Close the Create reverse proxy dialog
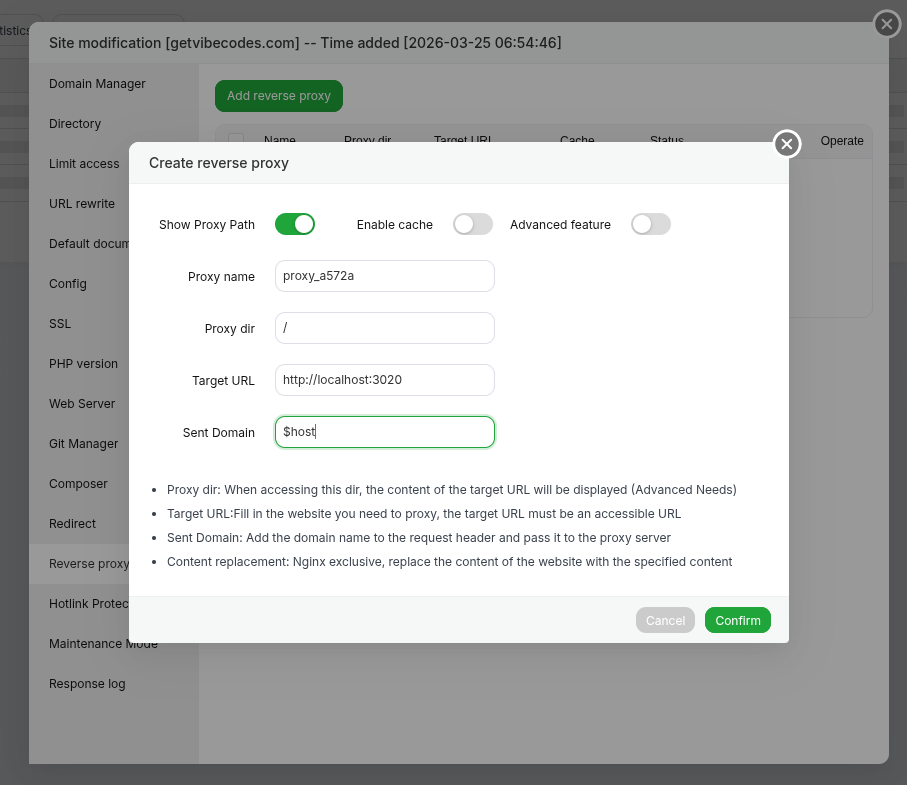907x785 pixels. (787, 145)
